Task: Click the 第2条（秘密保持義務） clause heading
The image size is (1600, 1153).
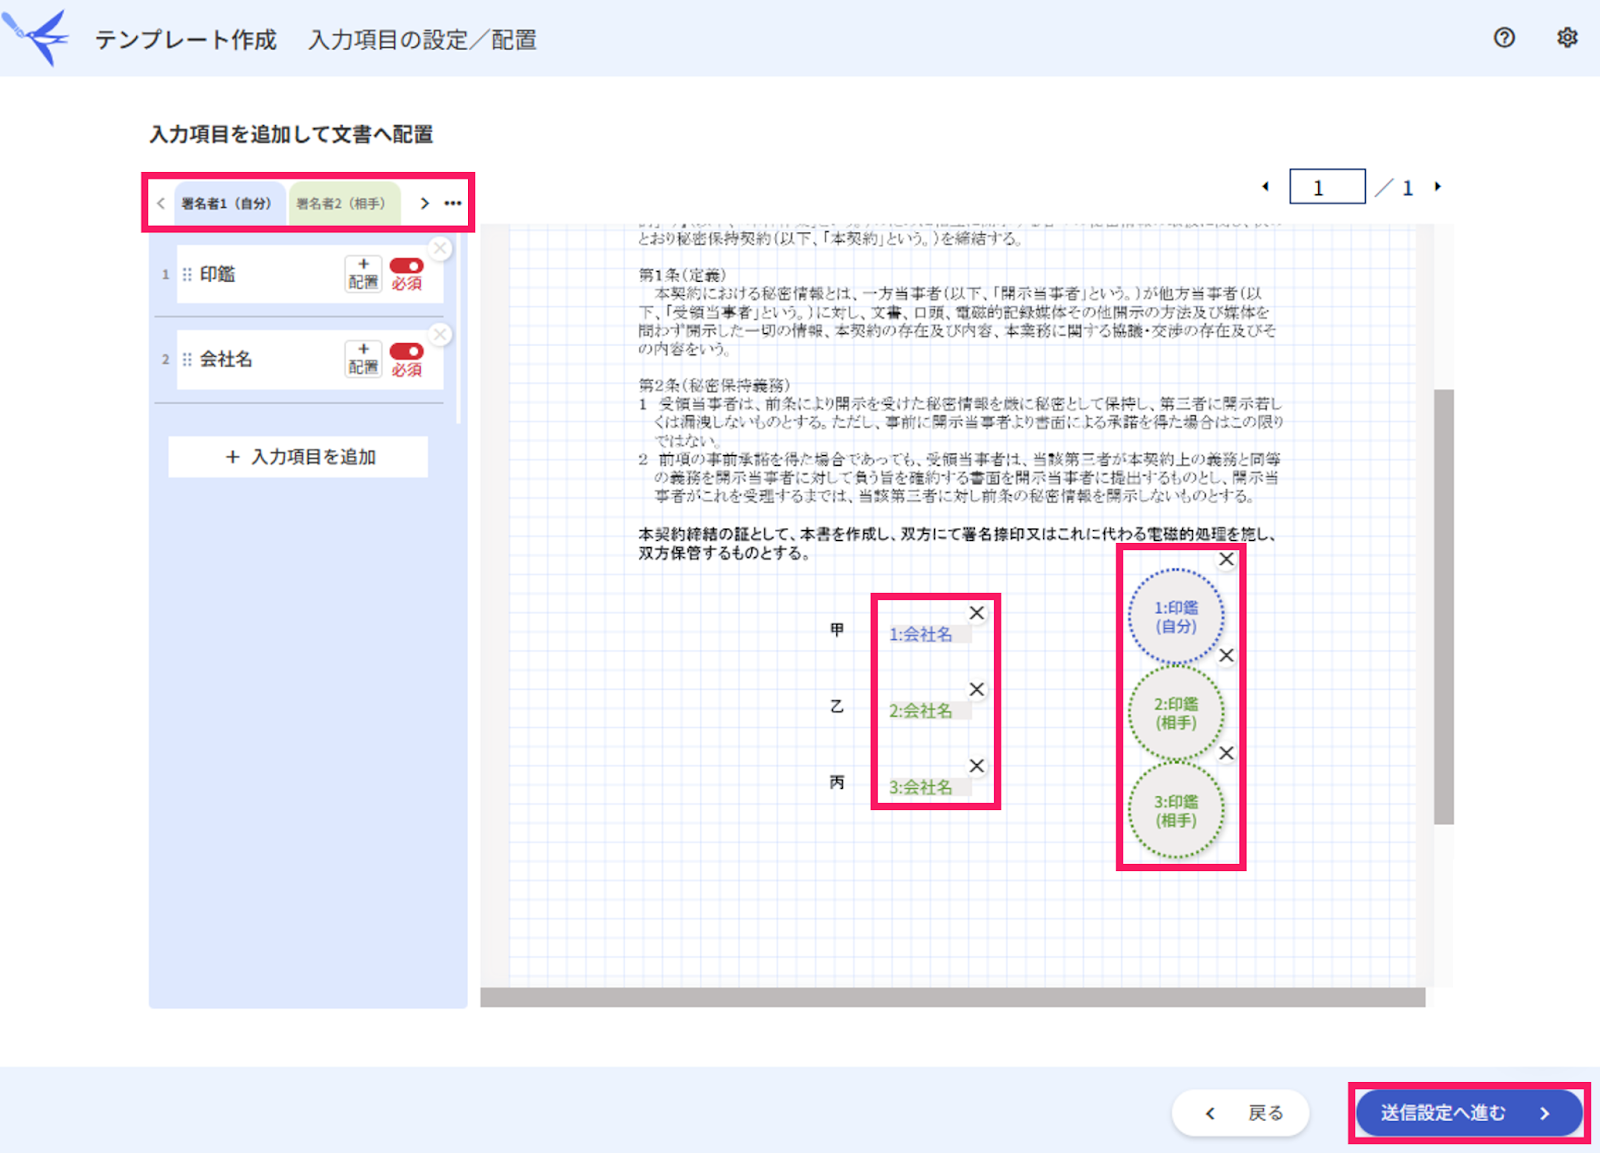Action: coord(714,385)
